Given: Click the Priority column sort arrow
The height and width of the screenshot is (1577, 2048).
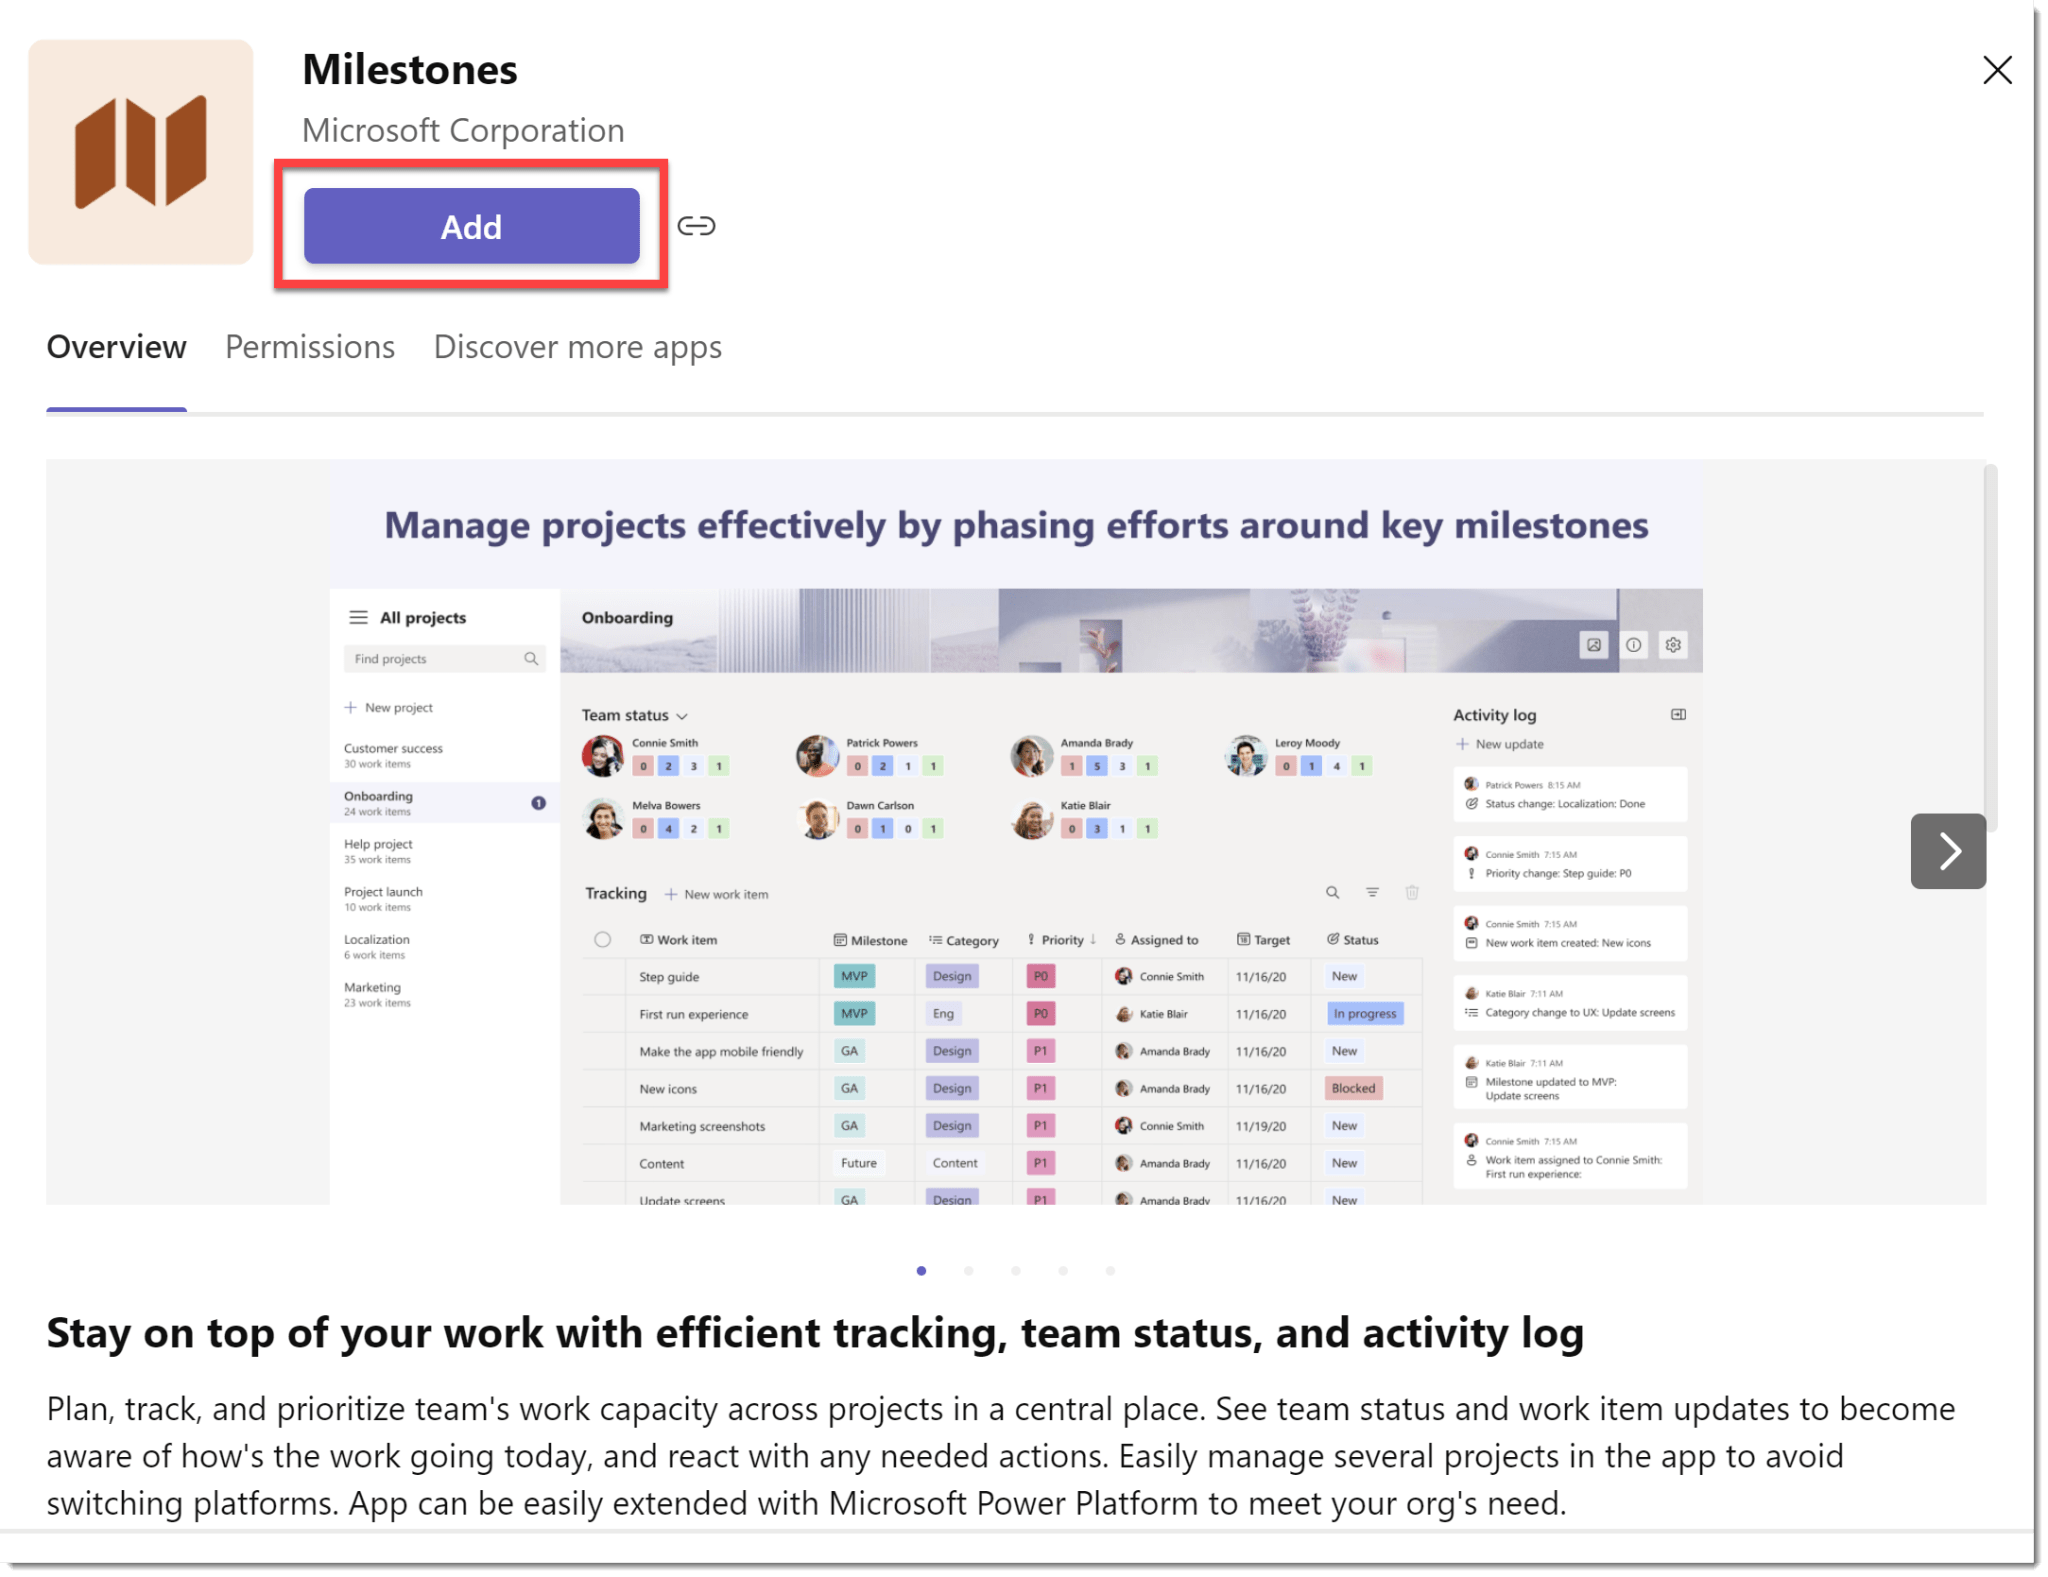Looking at the screenshot, I should 1093,939.
